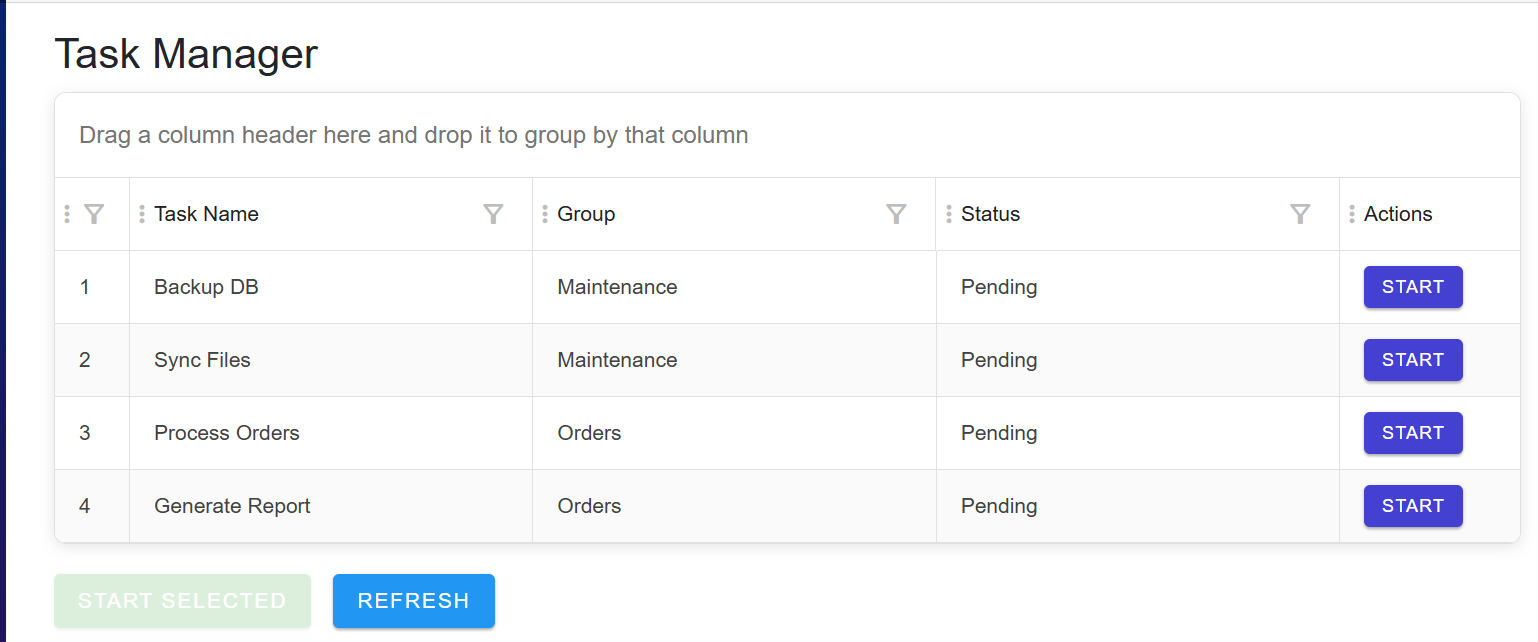Open the Task Name column filter icon
This screenshot has height=642, width=1538.
[x=493, y=214]
